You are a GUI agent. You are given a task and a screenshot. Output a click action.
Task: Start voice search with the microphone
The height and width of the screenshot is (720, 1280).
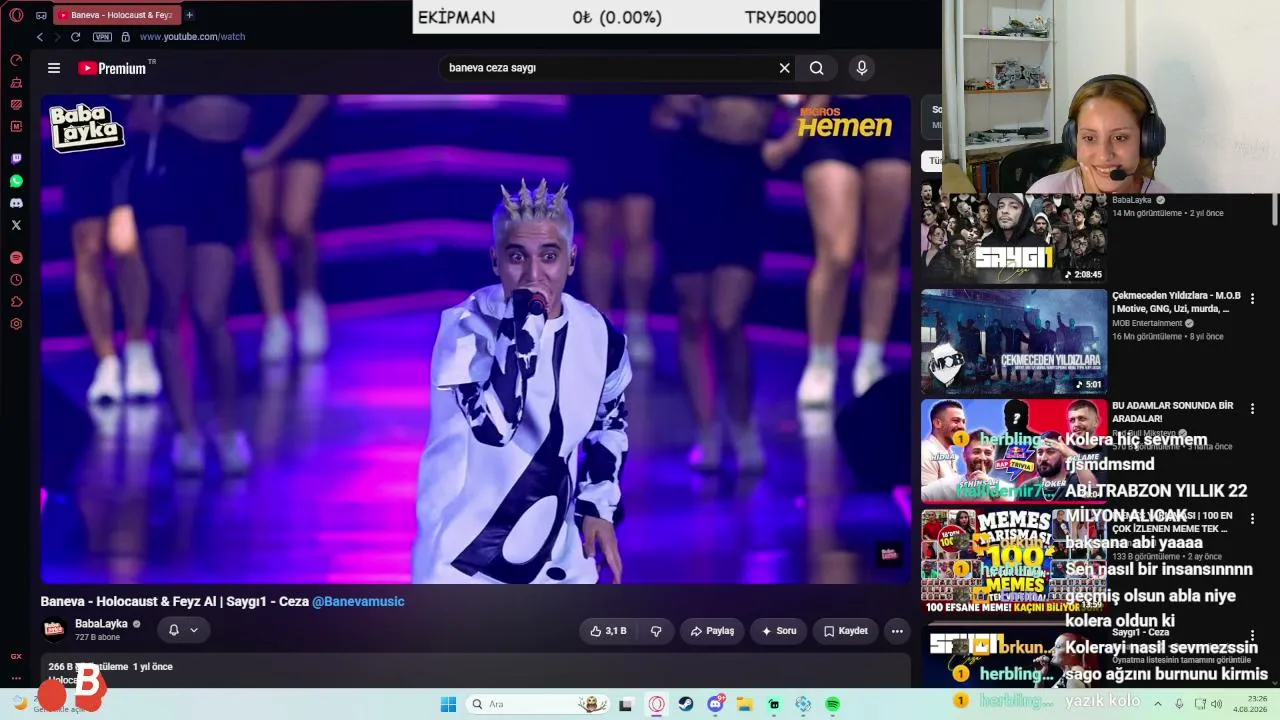click(862, 68)
